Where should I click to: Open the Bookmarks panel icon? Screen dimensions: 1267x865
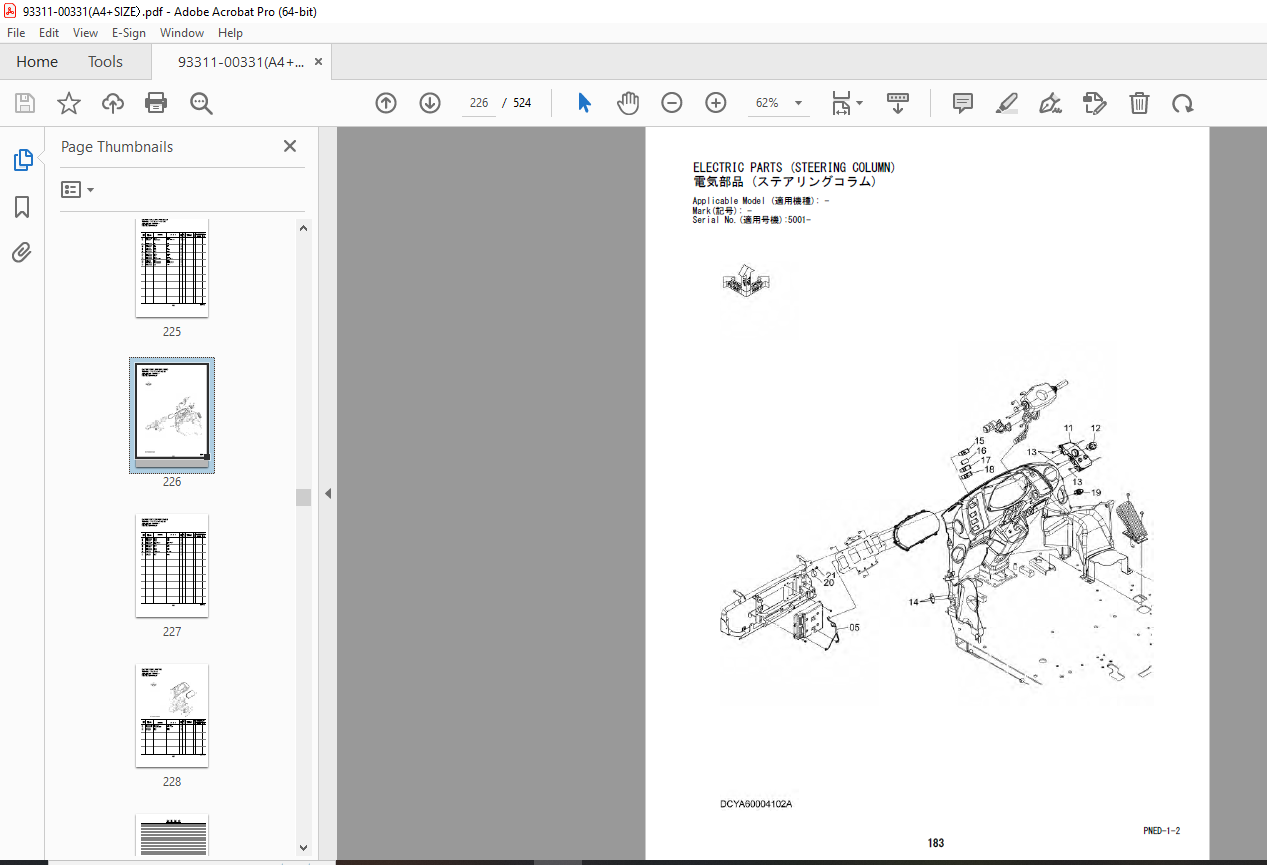click(22, 207)
